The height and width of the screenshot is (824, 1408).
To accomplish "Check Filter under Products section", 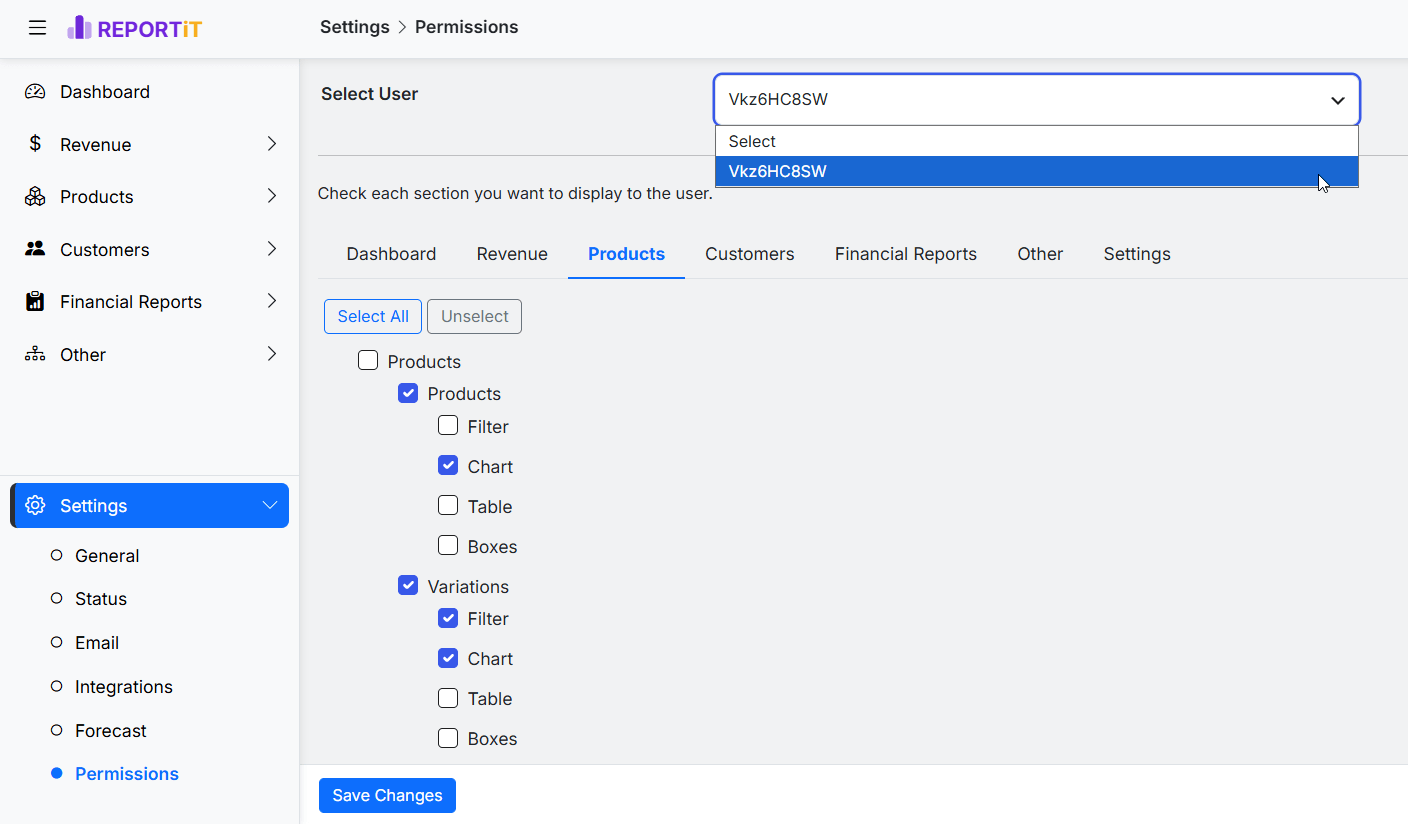I will pos(448,426).
